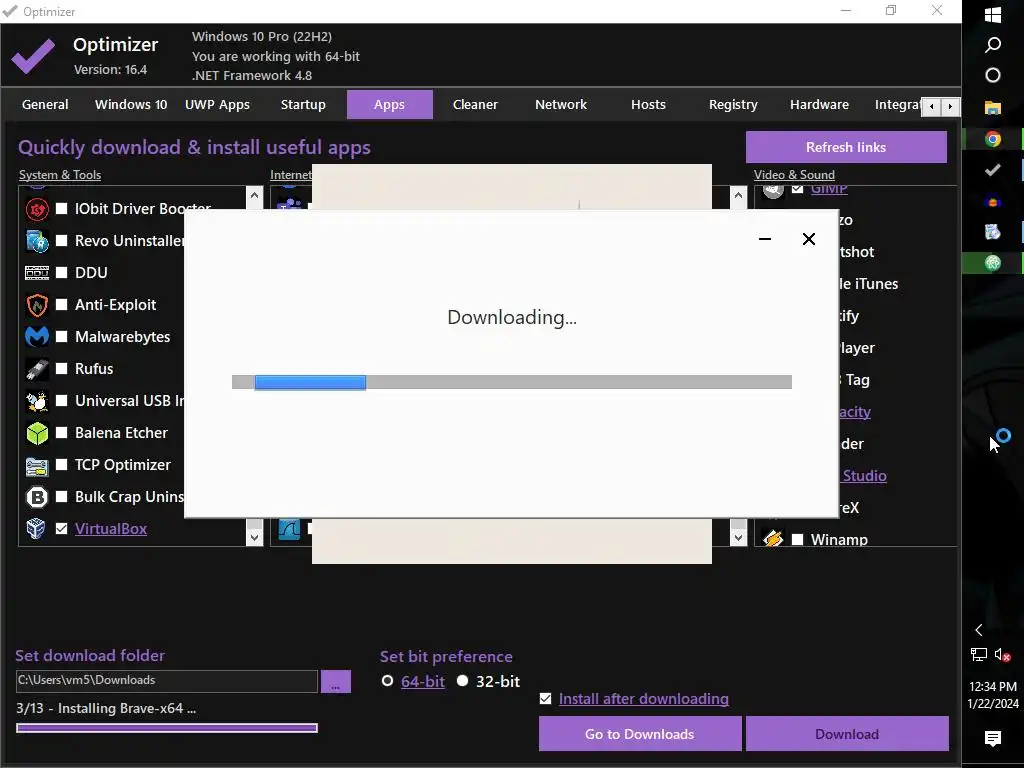Switch to the Registry tab
The image size is (1024, 768).
point(733,104)
